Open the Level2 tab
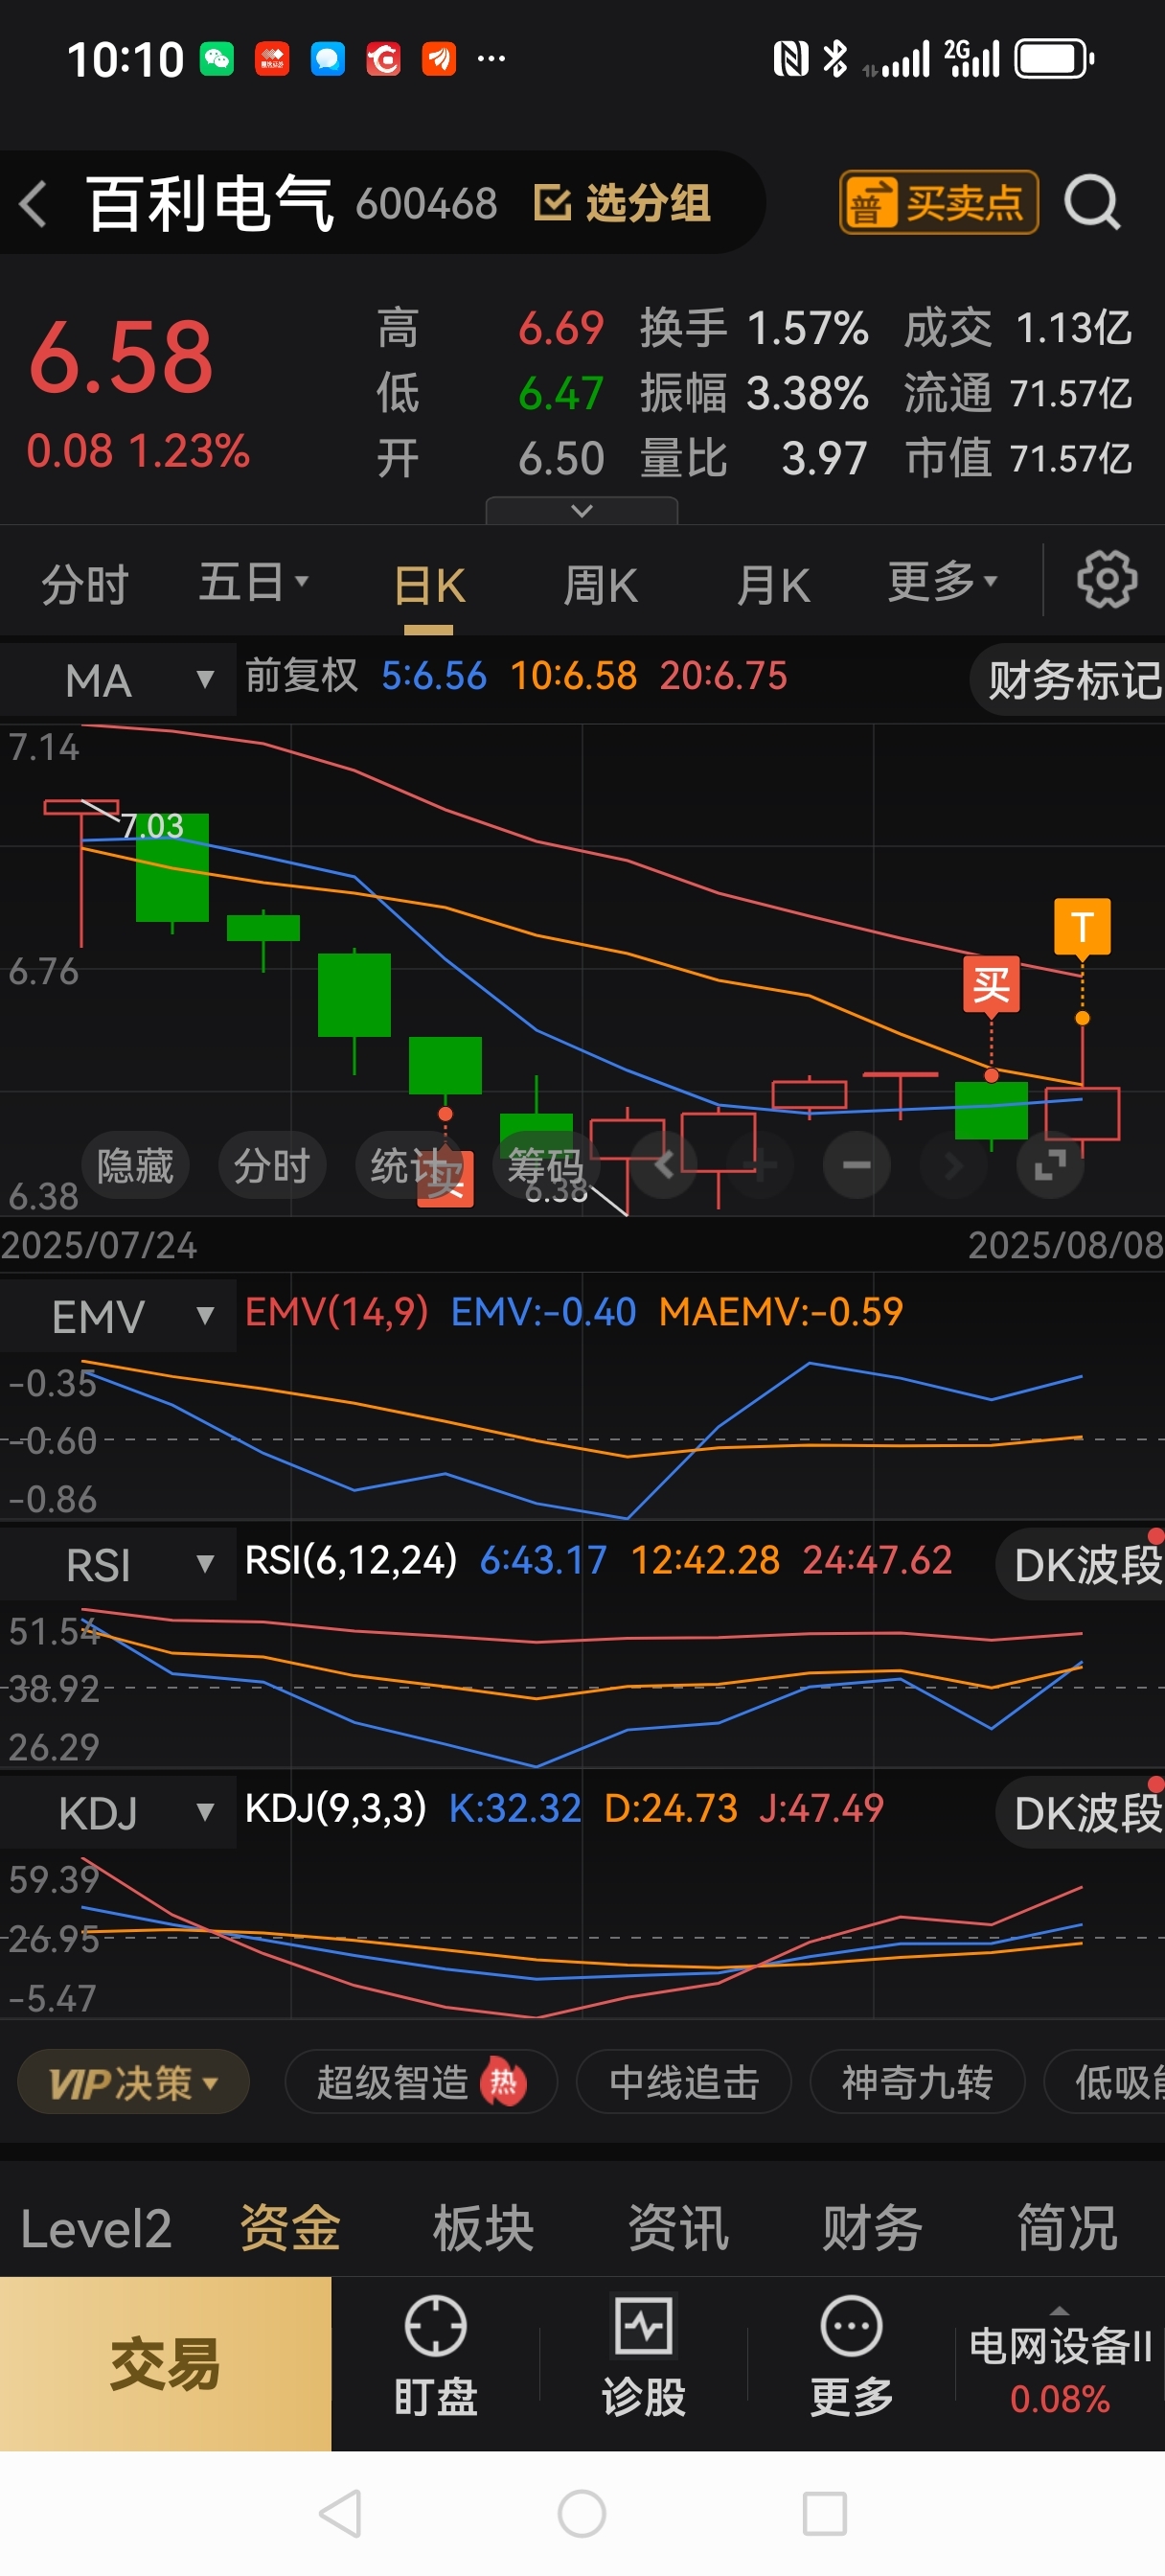Viewport: 1165px width, 2576px height. click(96, 2228)
